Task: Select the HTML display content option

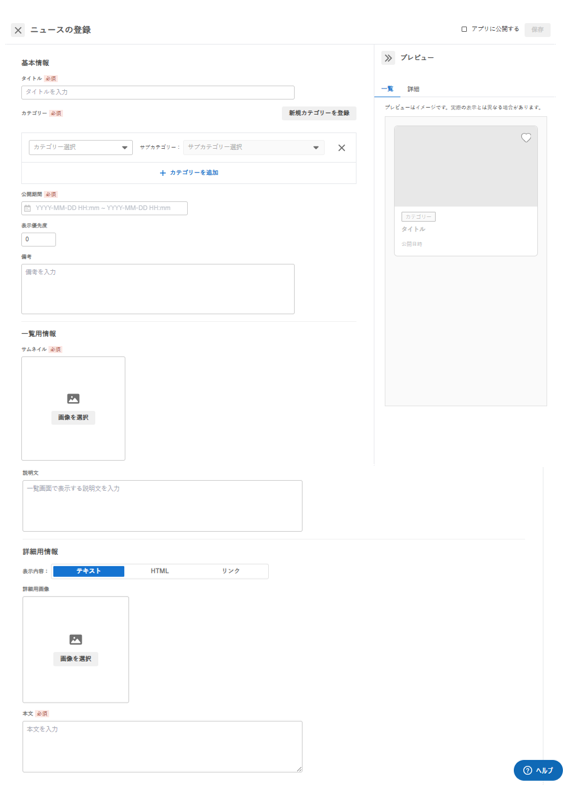Action: coord(159,571)
